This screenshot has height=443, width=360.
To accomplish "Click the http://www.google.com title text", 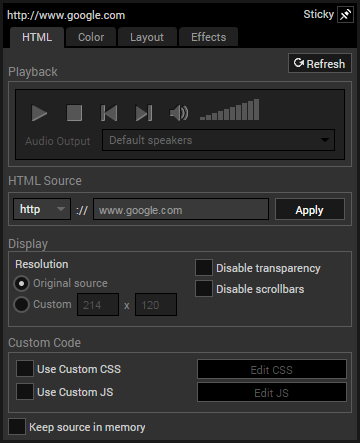I will coord(66,15).
